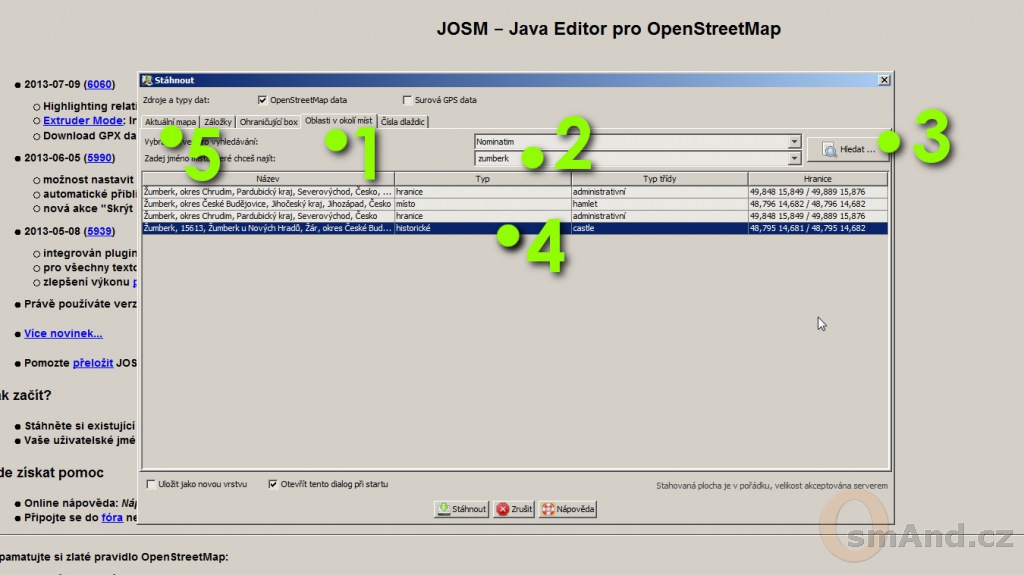Open the 5939 version link

point(99,231)
